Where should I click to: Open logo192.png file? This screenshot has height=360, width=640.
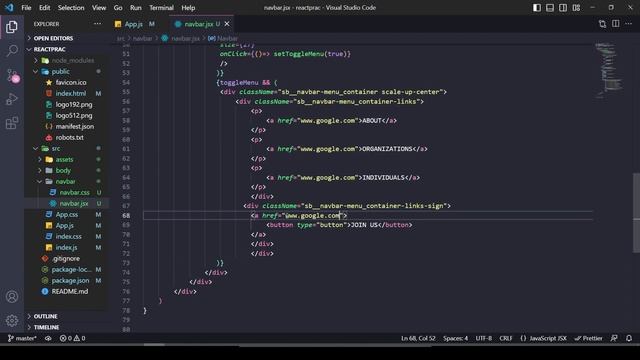[x=74, y=104]
